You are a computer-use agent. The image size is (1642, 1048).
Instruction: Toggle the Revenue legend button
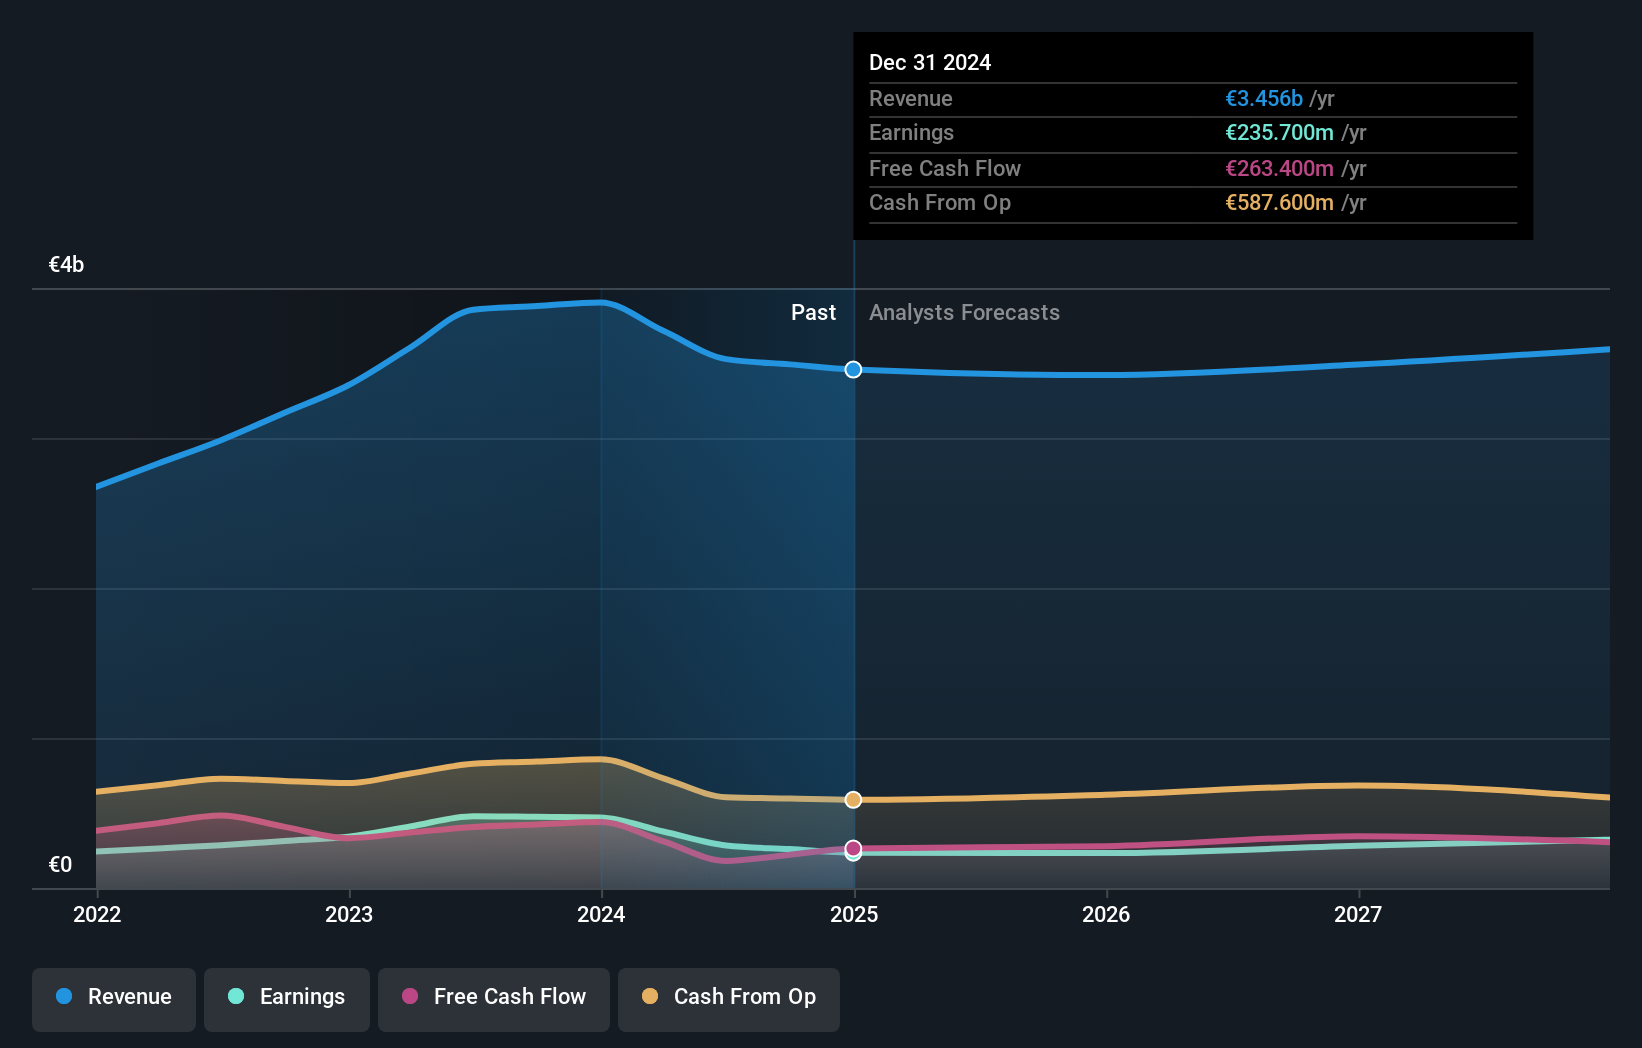[114, 999]
